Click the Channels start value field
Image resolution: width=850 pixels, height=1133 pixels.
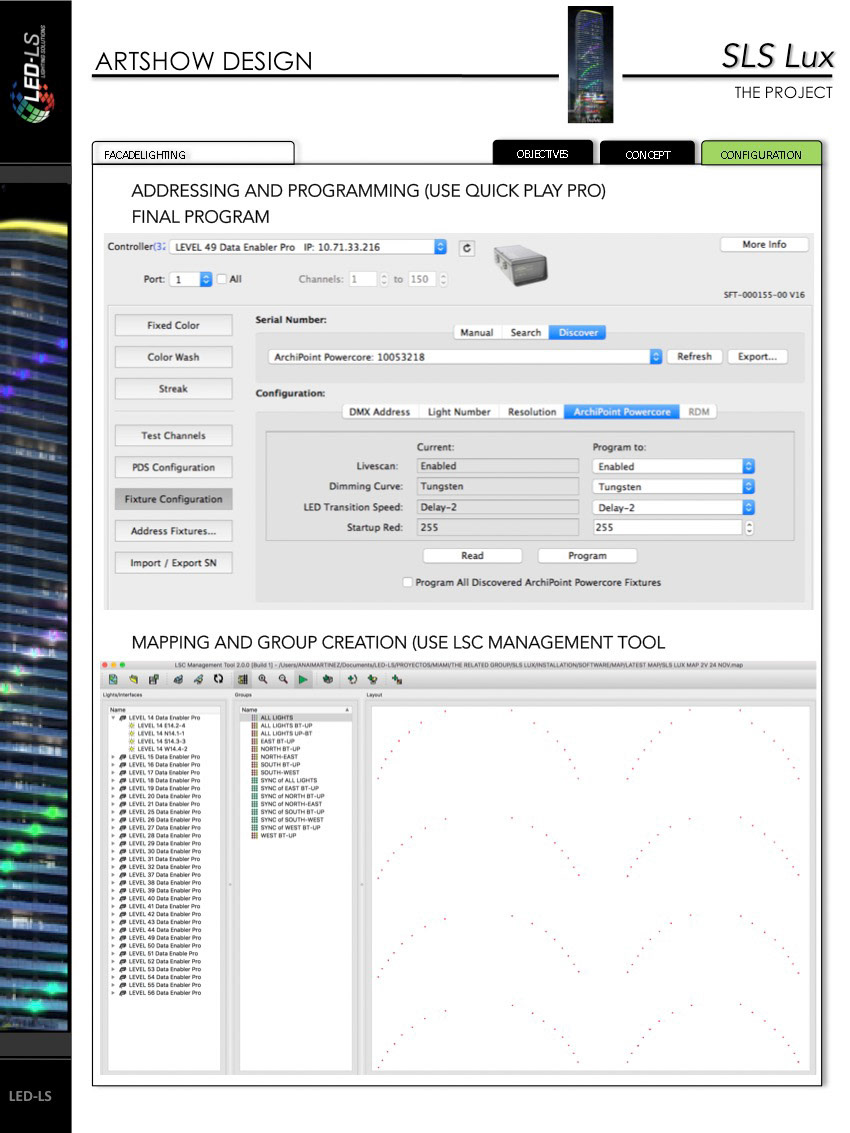tap(363, 279)
